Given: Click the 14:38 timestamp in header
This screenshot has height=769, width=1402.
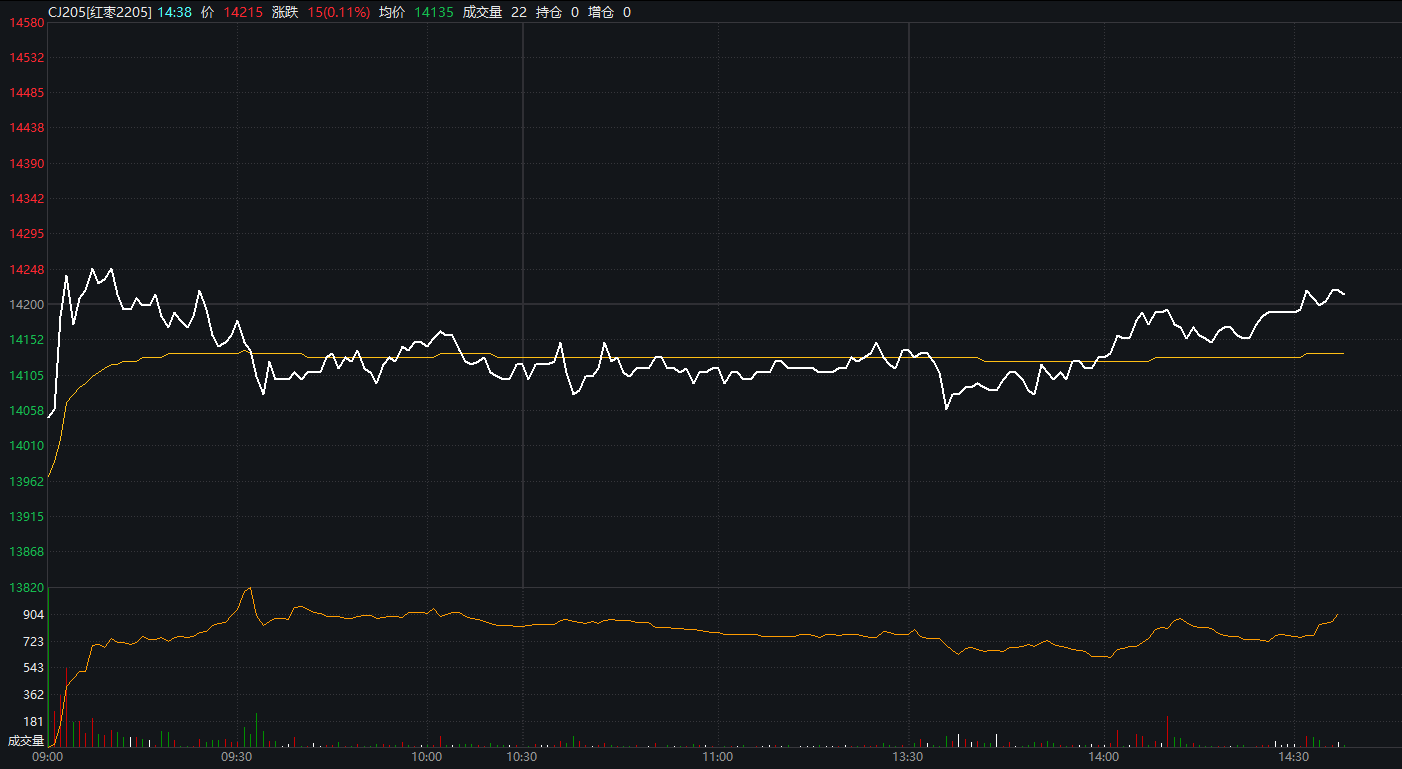Looking at the screenshot, I should pyautogui.click(x=174, y=12).
